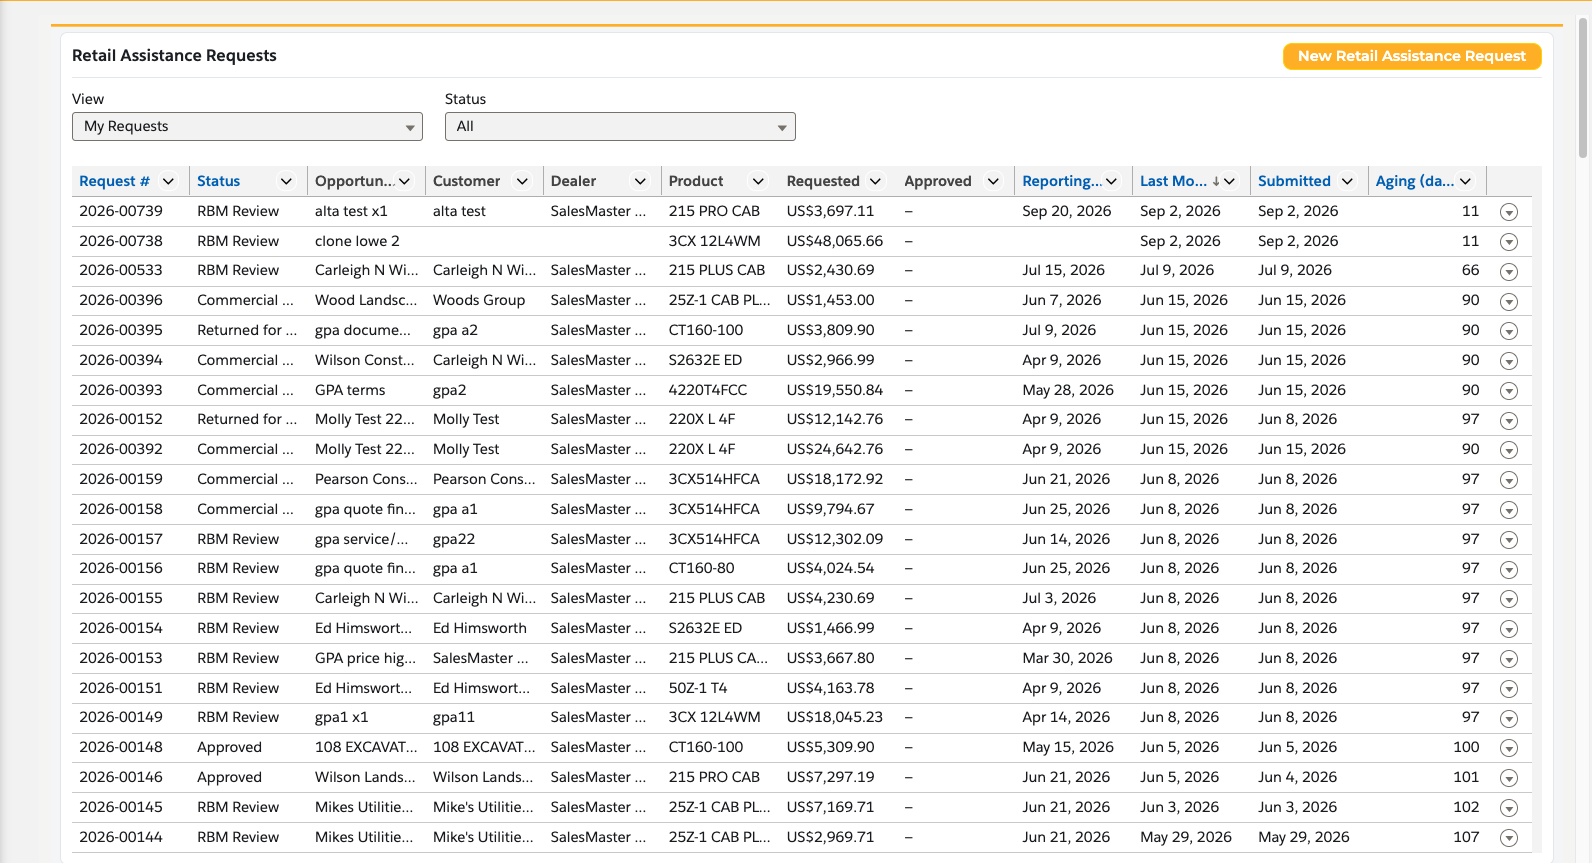1592x863 pixels.
Task: Open row actions menu for request 2026-00533
Action: (1509, 271)
